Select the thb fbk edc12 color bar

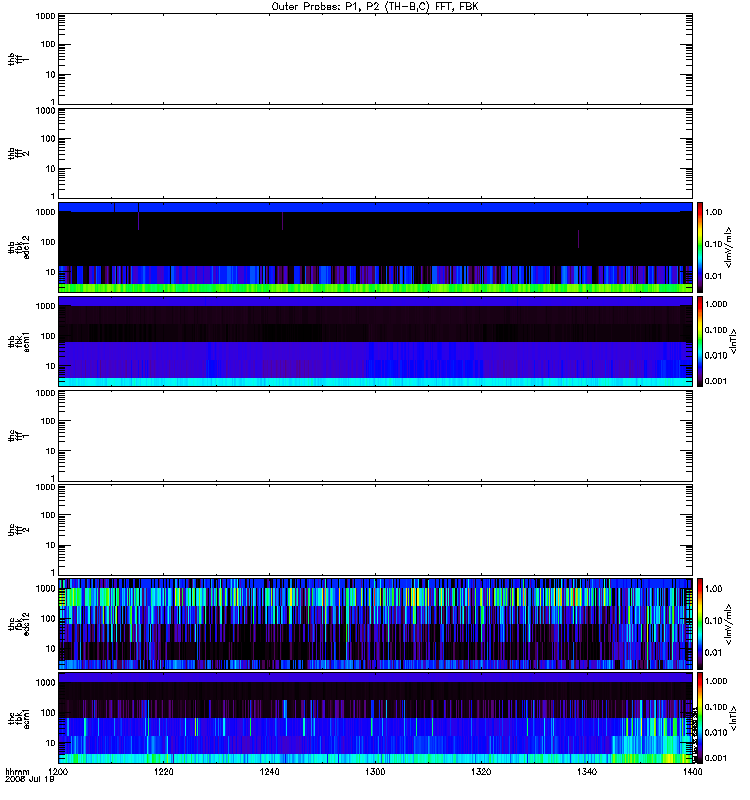700,247
